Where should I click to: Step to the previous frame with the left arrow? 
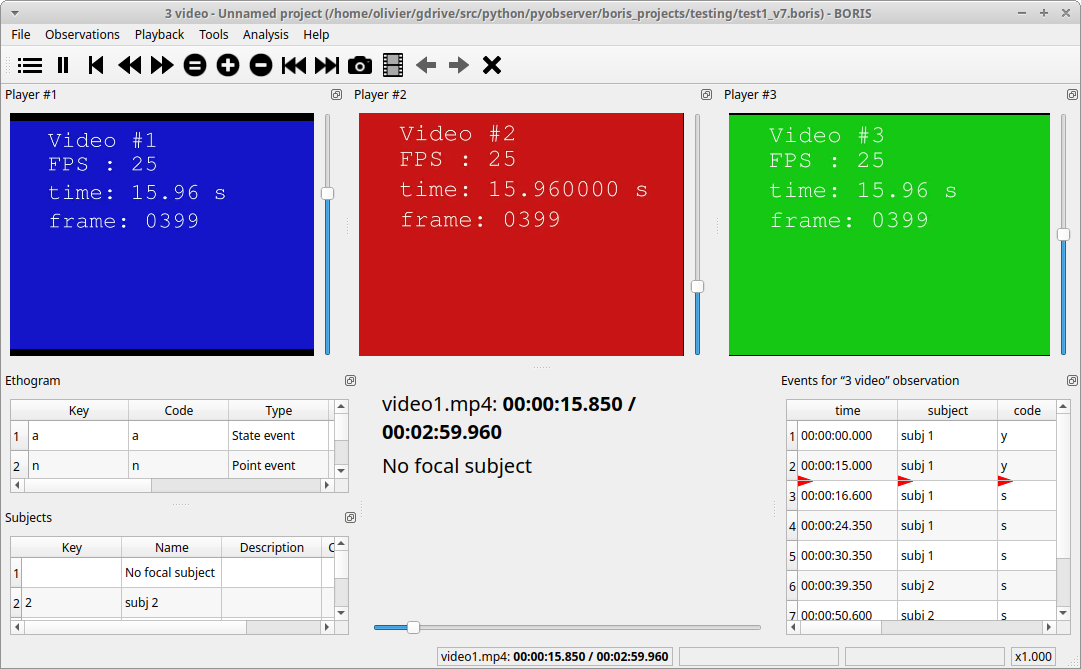426,66
